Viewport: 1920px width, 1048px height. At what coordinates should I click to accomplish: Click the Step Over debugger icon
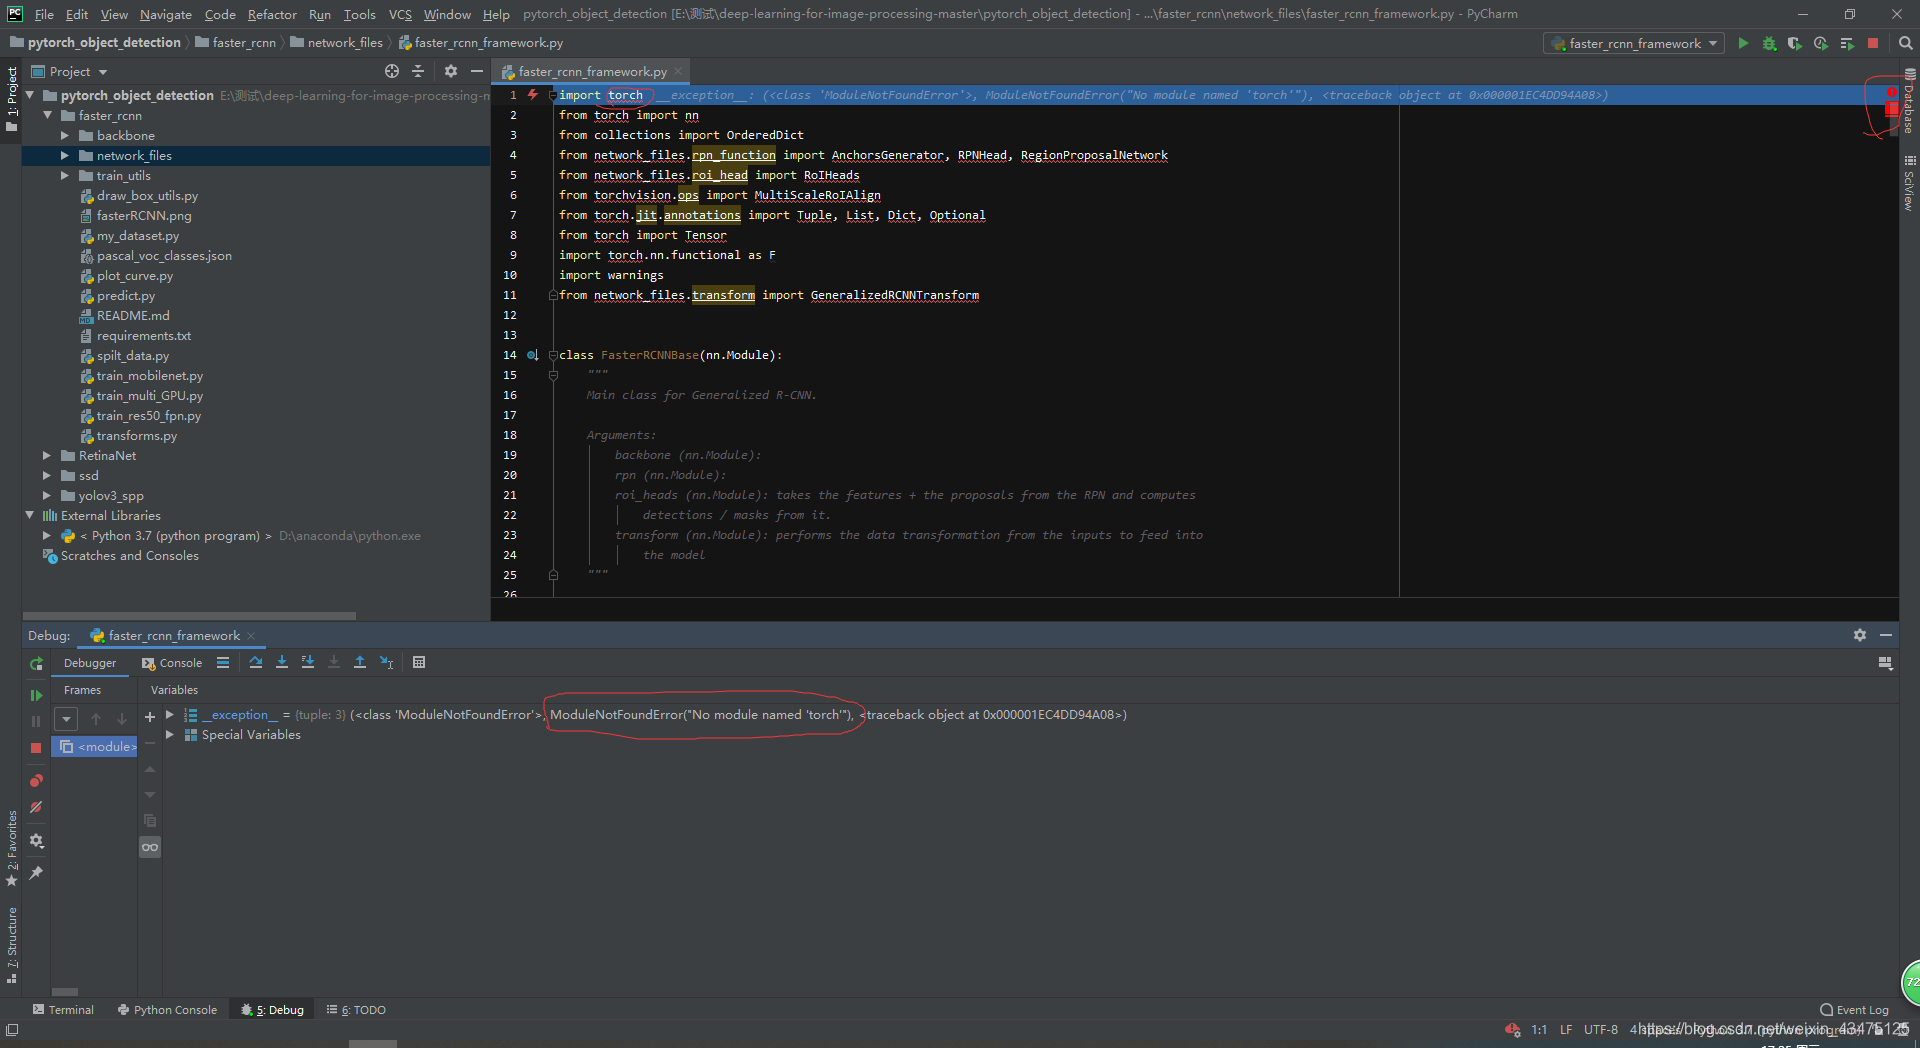256,662
